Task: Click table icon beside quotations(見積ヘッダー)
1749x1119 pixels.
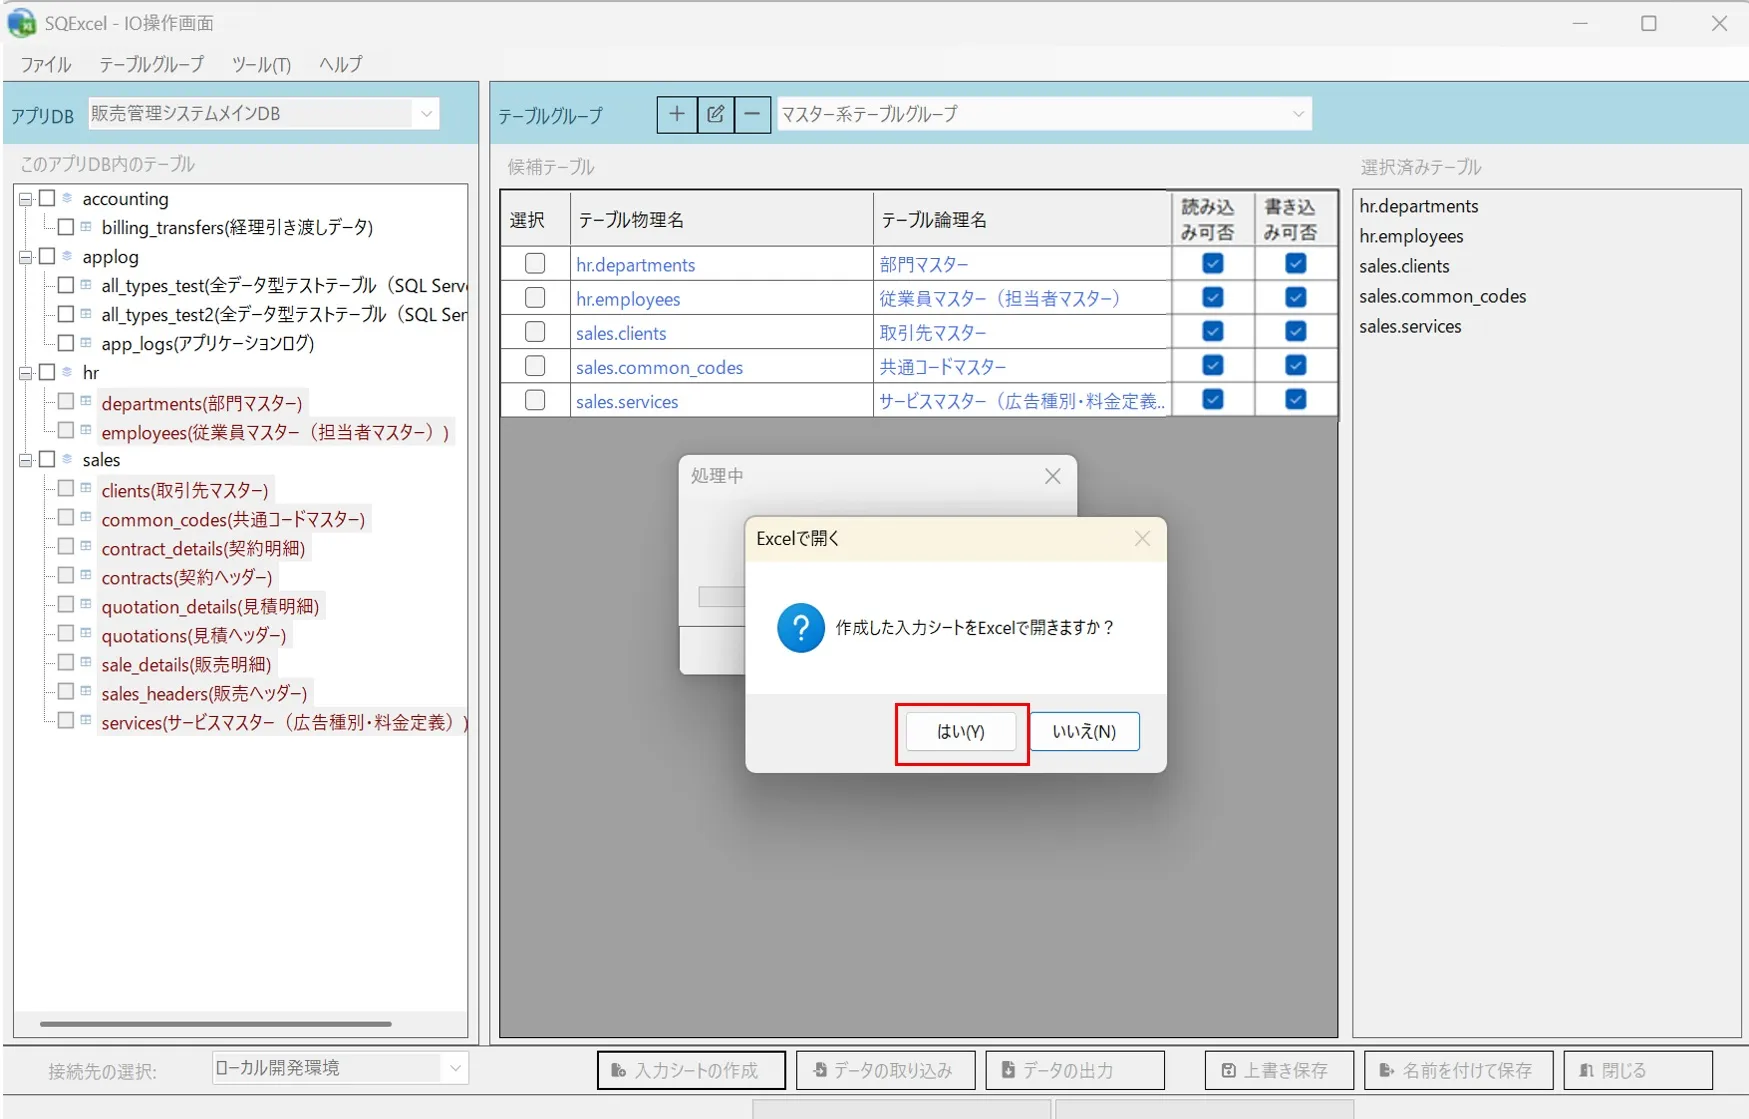Action: coord(86,633)
